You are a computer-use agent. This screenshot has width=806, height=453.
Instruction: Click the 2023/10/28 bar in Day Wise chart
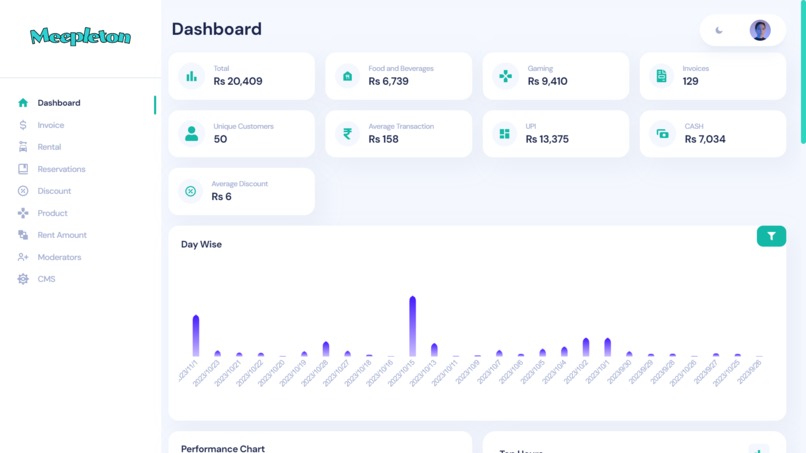click(x=325, y=349)
